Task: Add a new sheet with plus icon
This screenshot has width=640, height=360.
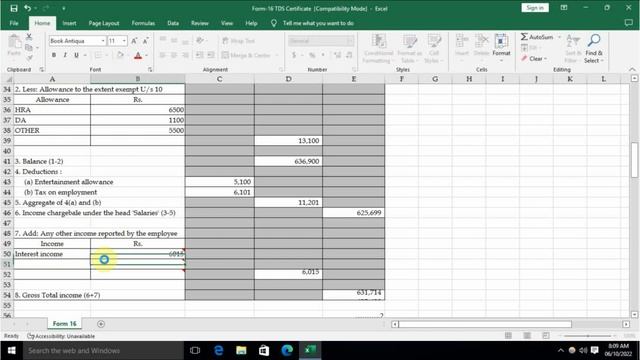Action: coord(101,324)
